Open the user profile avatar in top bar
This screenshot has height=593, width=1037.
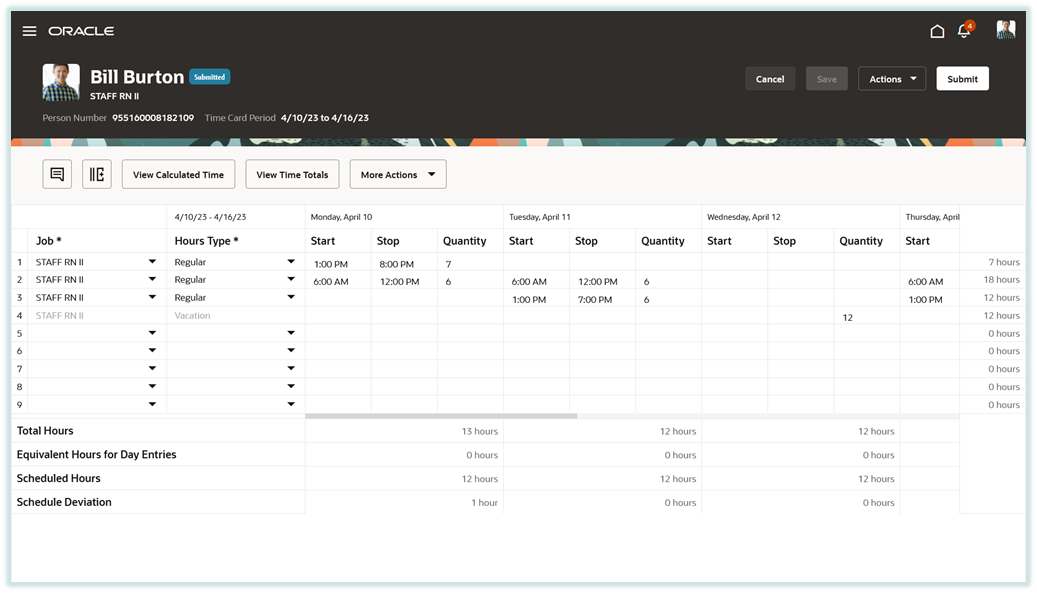(1005, 29)
